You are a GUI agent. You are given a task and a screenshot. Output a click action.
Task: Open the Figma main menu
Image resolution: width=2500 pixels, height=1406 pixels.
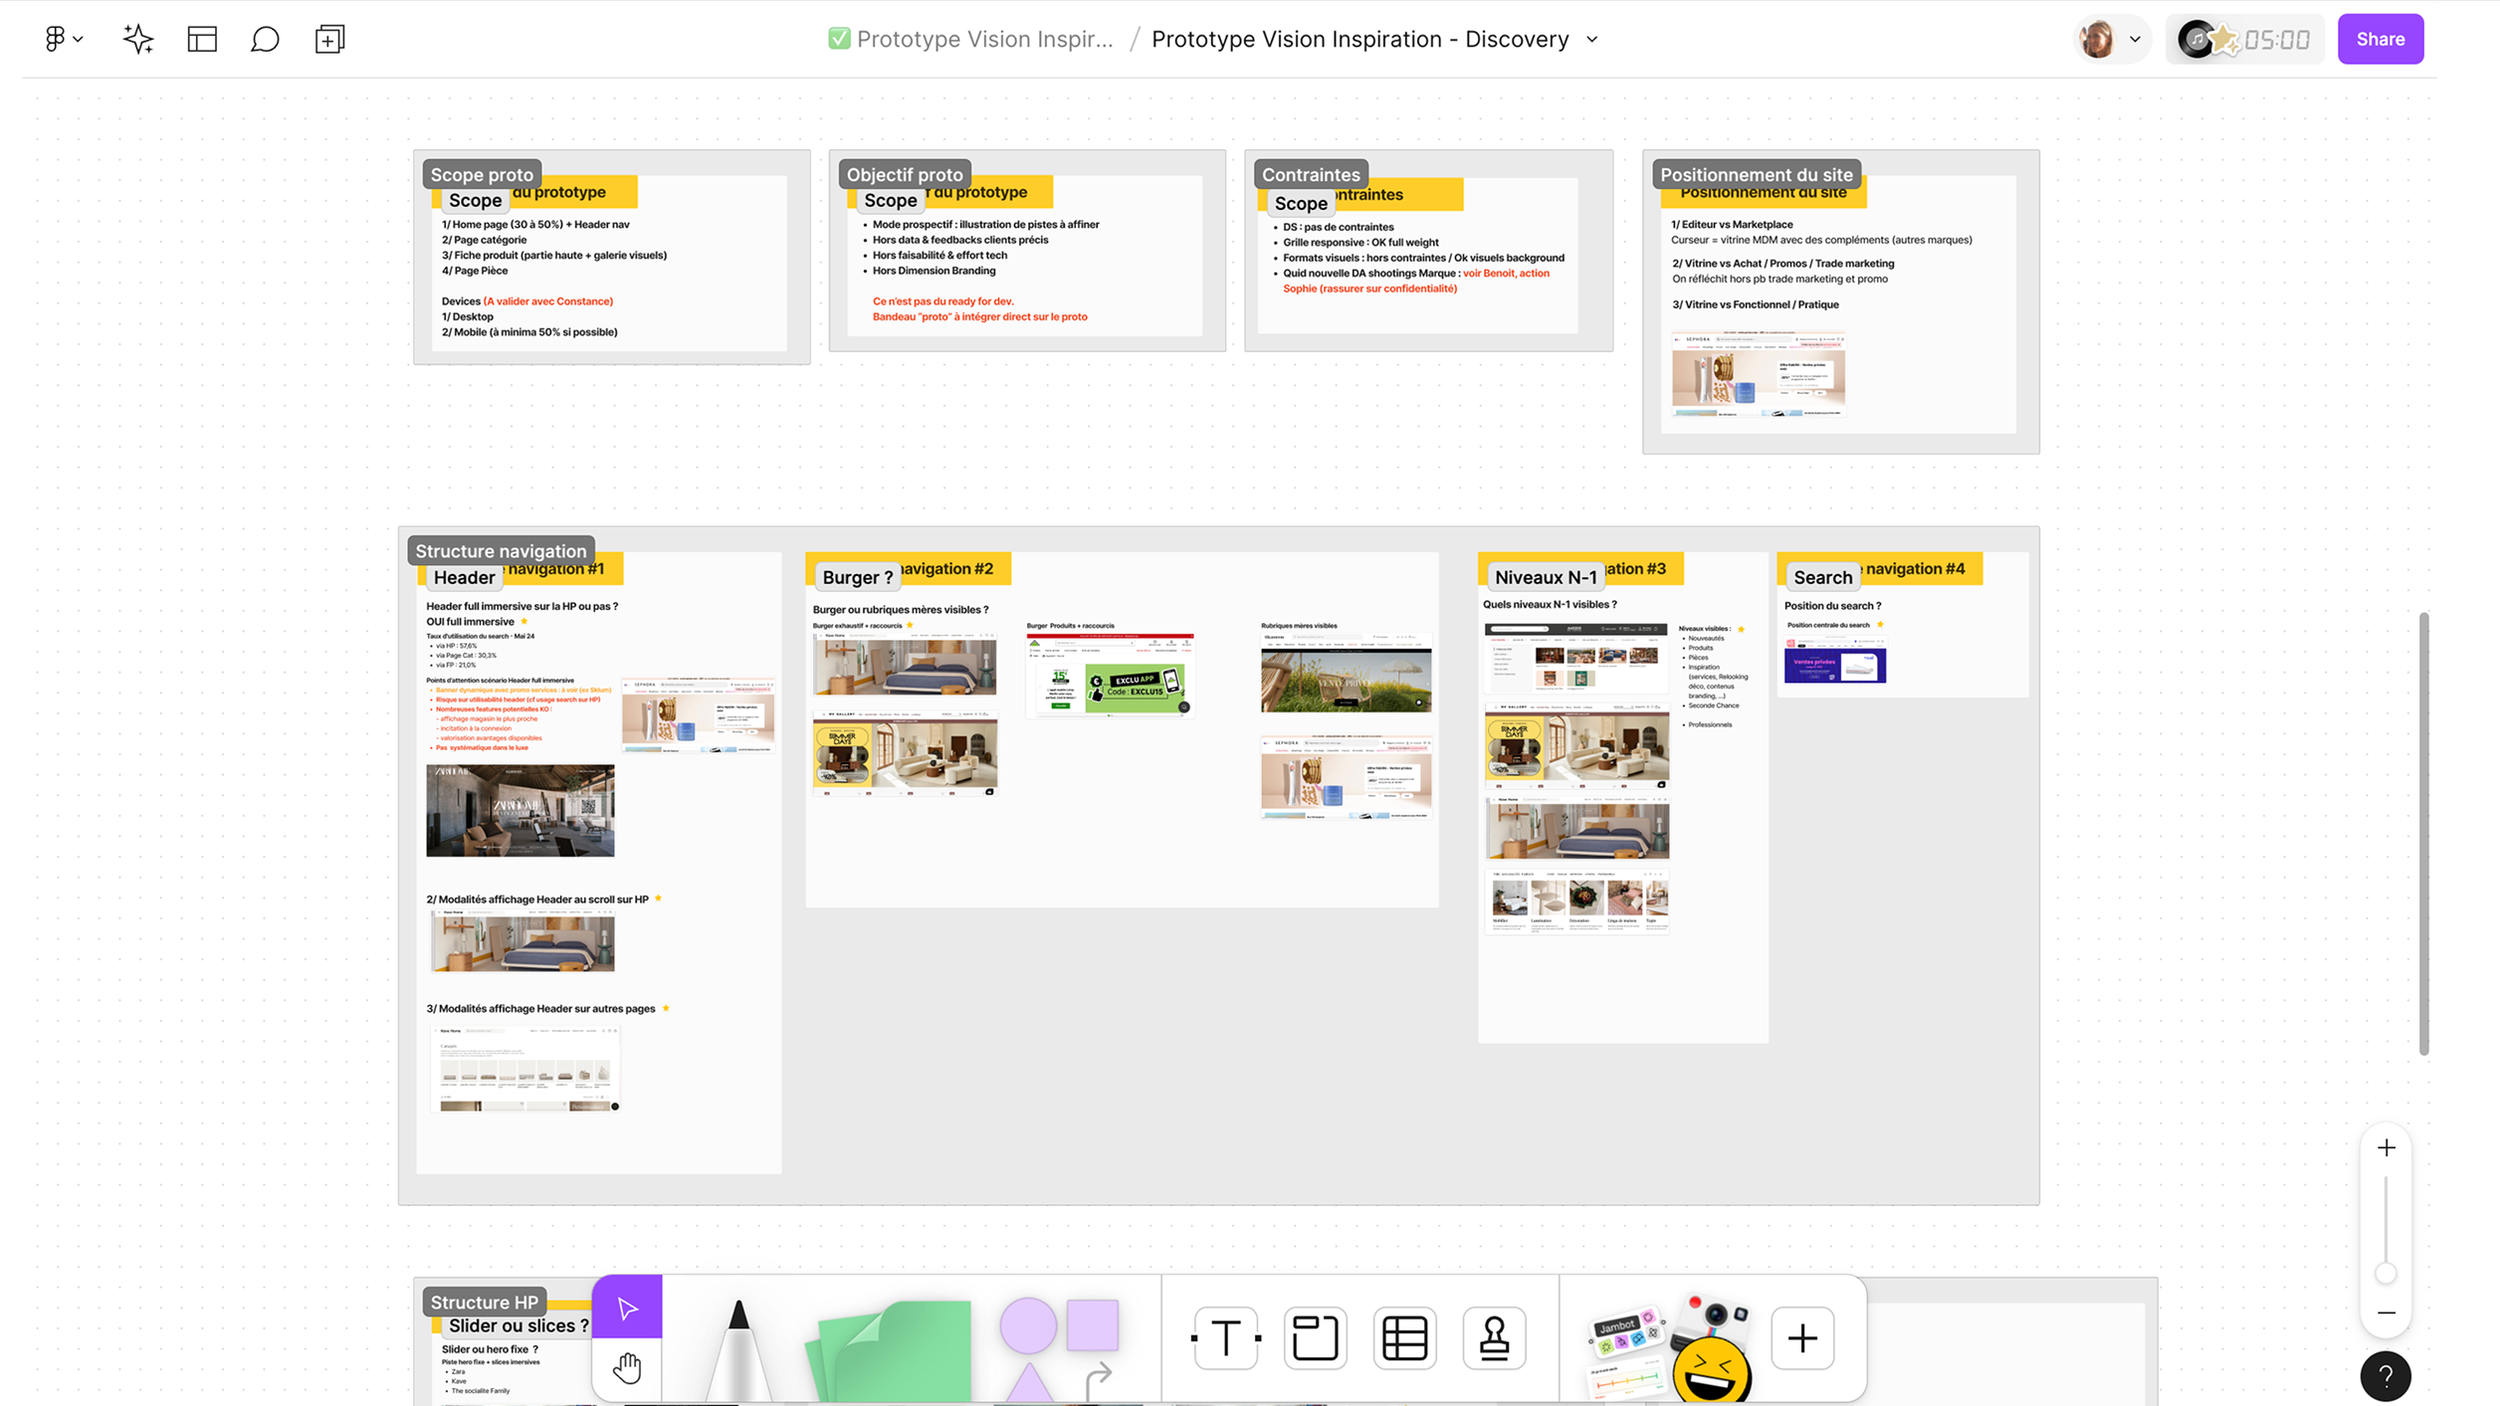pyautogui.click(x=62, y=39)
